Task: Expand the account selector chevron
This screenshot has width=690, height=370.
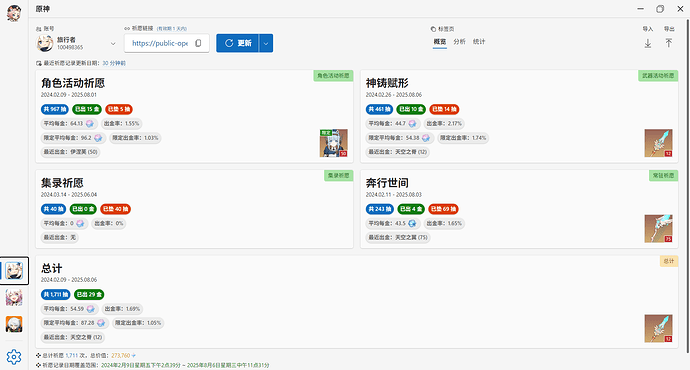Action: click(x=113, y=44)
